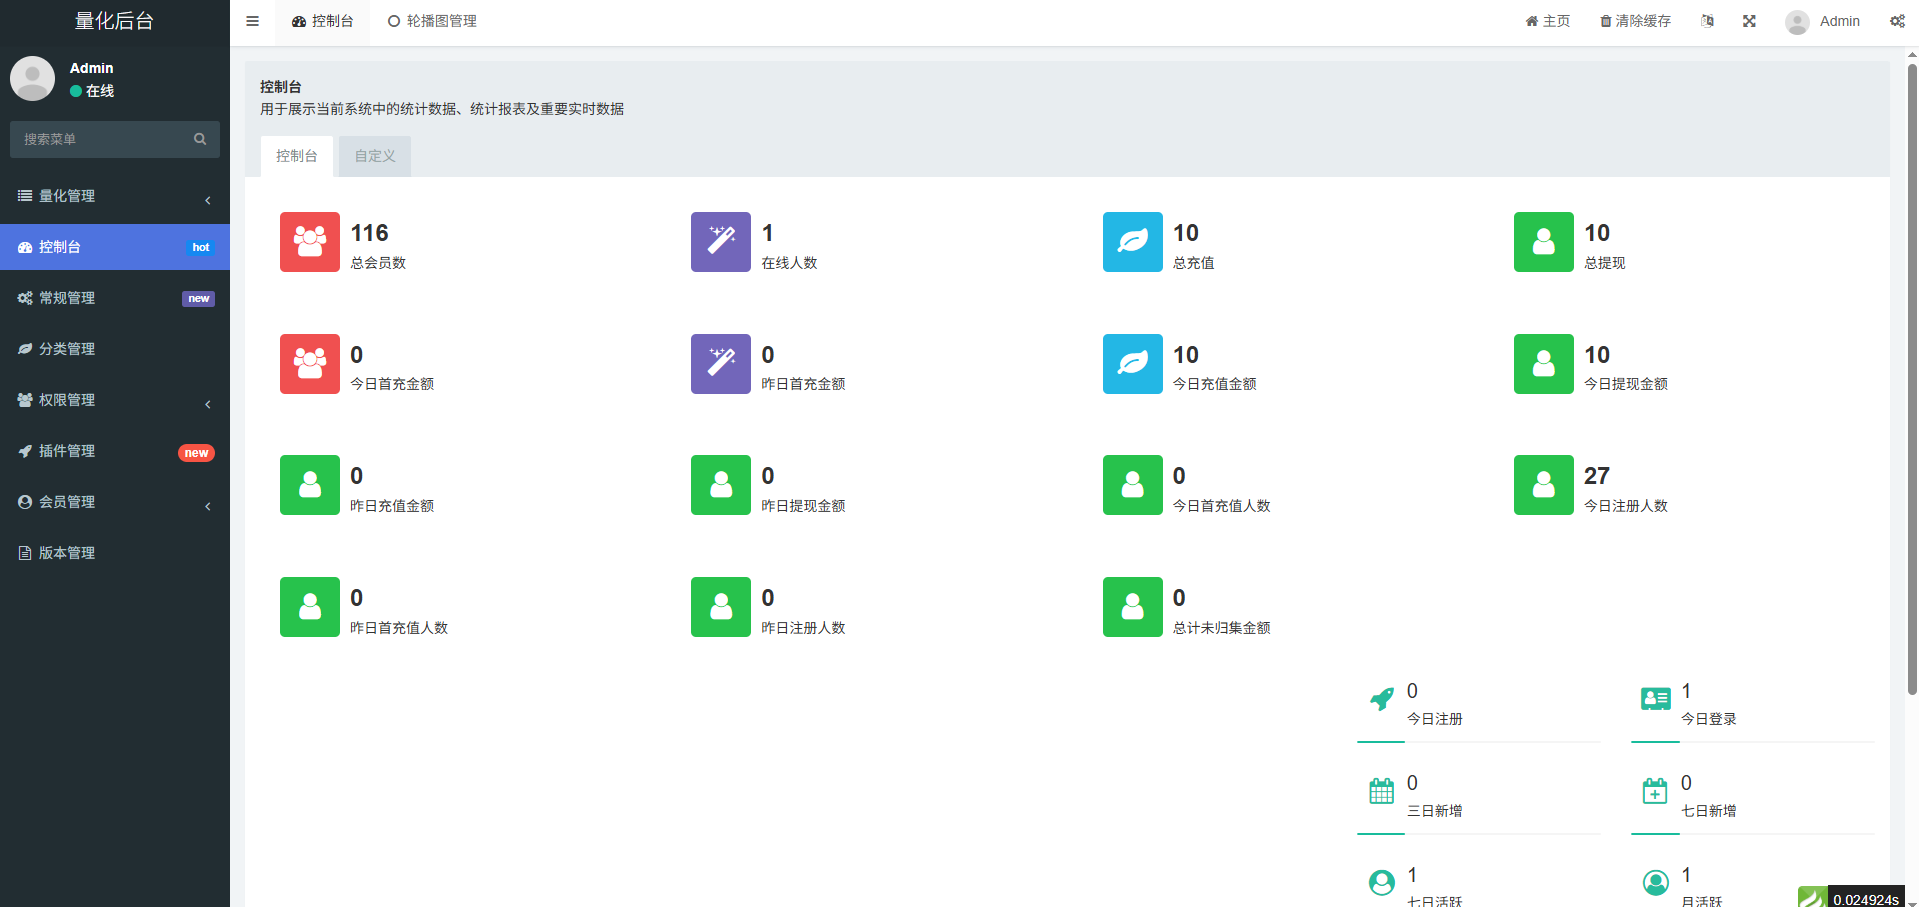Open 常规管理 in the sidebar
1919x907 pixels.
(x=115, y=298)
